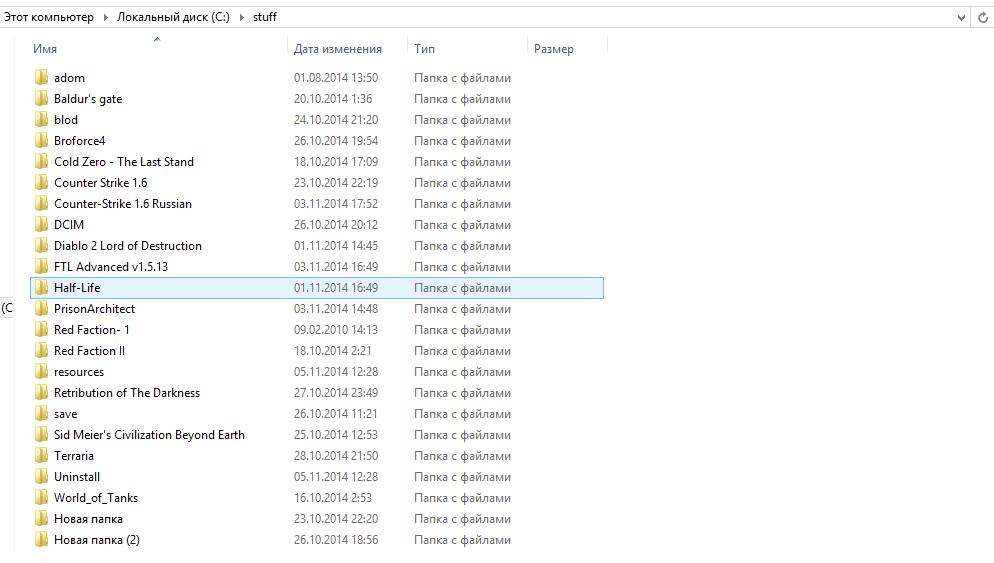This screenshot has width=994, height=563.
Task: Select the name 'Counter Strike 1.6'
Action: [x=101, y=183]
